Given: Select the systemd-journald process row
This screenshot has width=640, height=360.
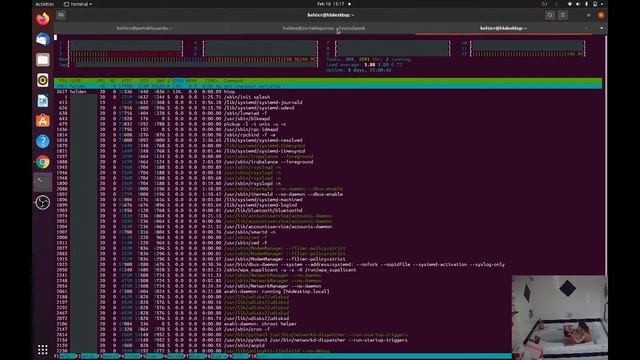Looking at the screenshot, I should click(x=328, y=102).
